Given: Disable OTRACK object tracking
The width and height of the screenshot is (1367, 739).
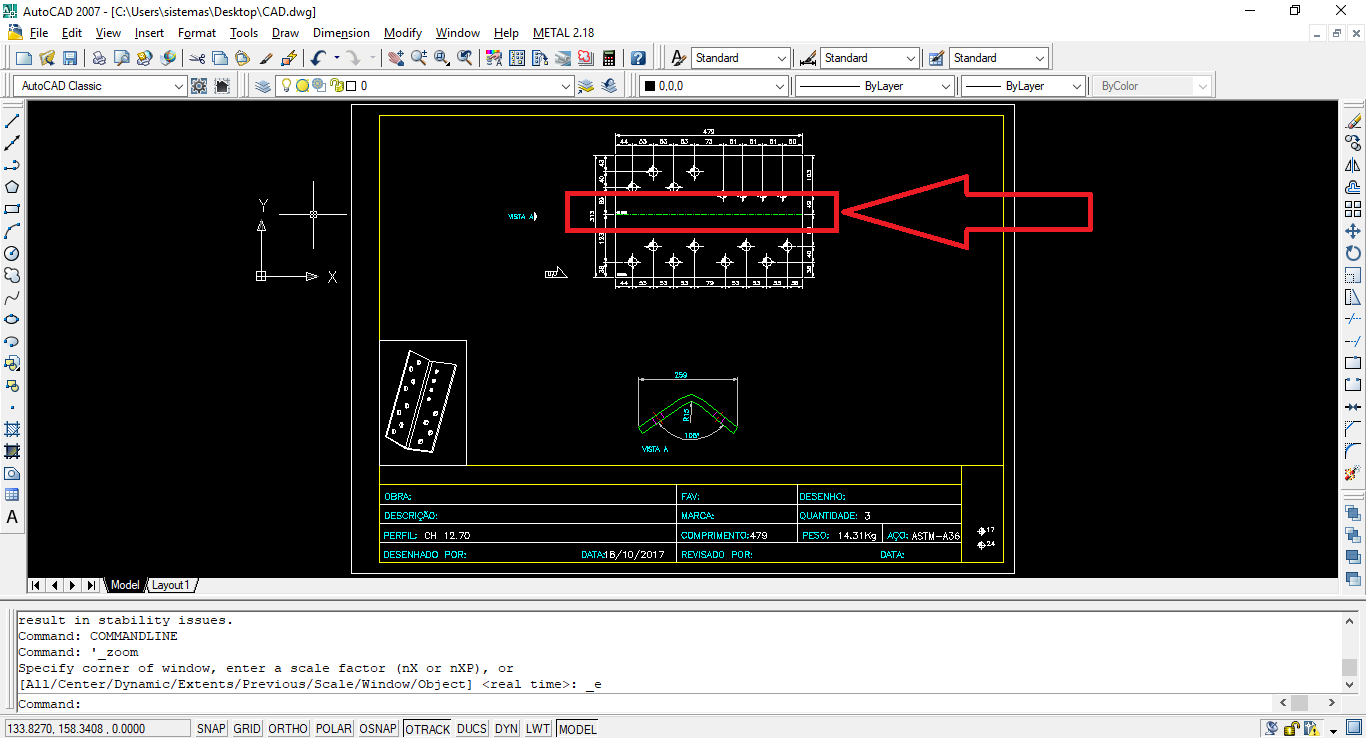Looking at the screenshot, I should point(427,729).
